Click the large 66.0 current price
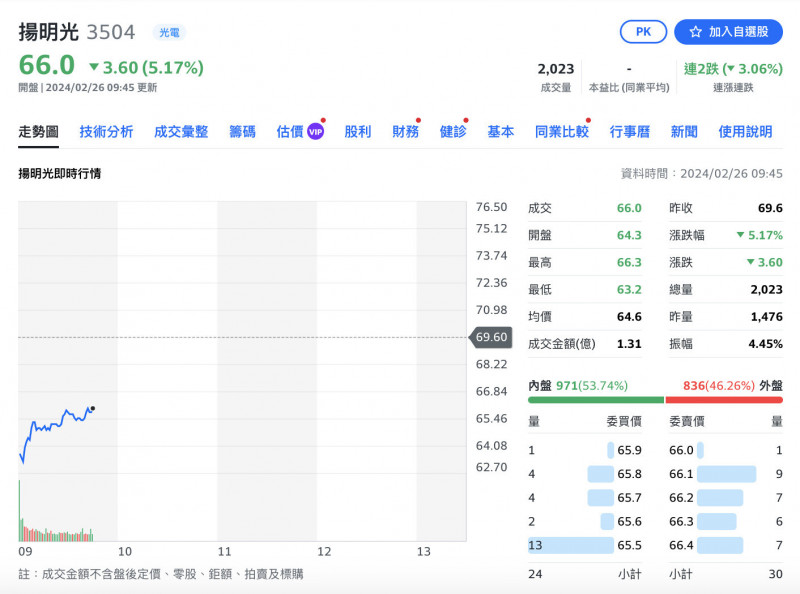This screenshot has height=594, width=800. click(46, 65)
